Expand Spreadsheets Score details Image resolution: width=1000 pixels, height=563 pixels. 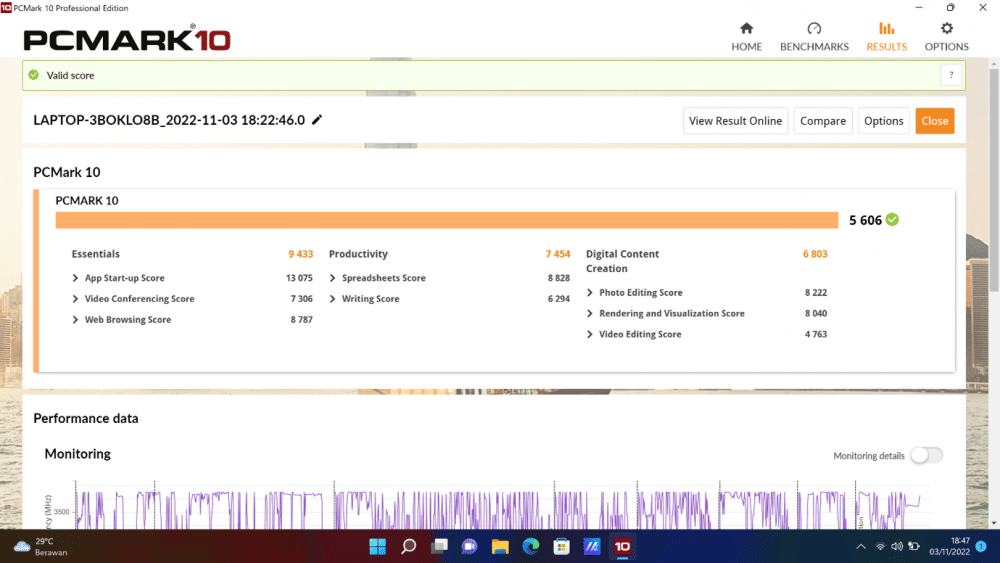(x=333, y=278)
